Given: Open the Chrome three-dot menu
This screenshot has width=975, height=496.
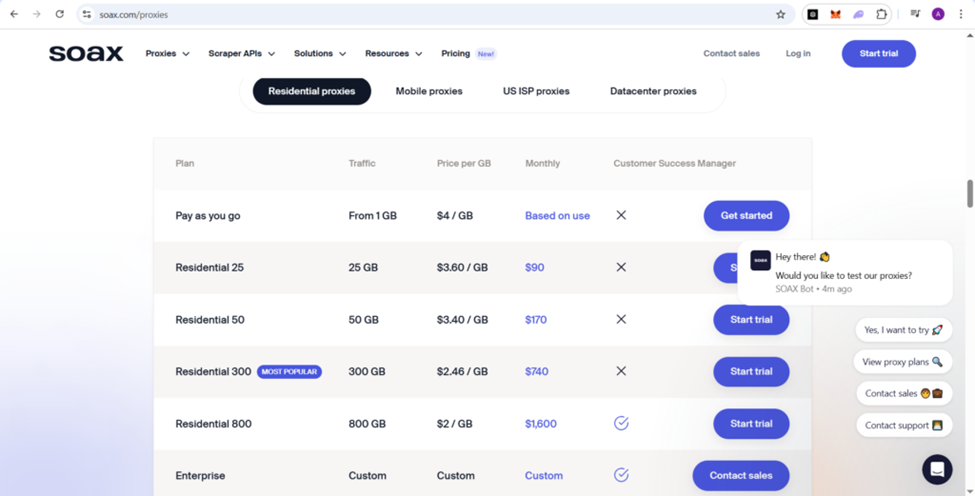Looking at the screenshot, I should (961, 14).
